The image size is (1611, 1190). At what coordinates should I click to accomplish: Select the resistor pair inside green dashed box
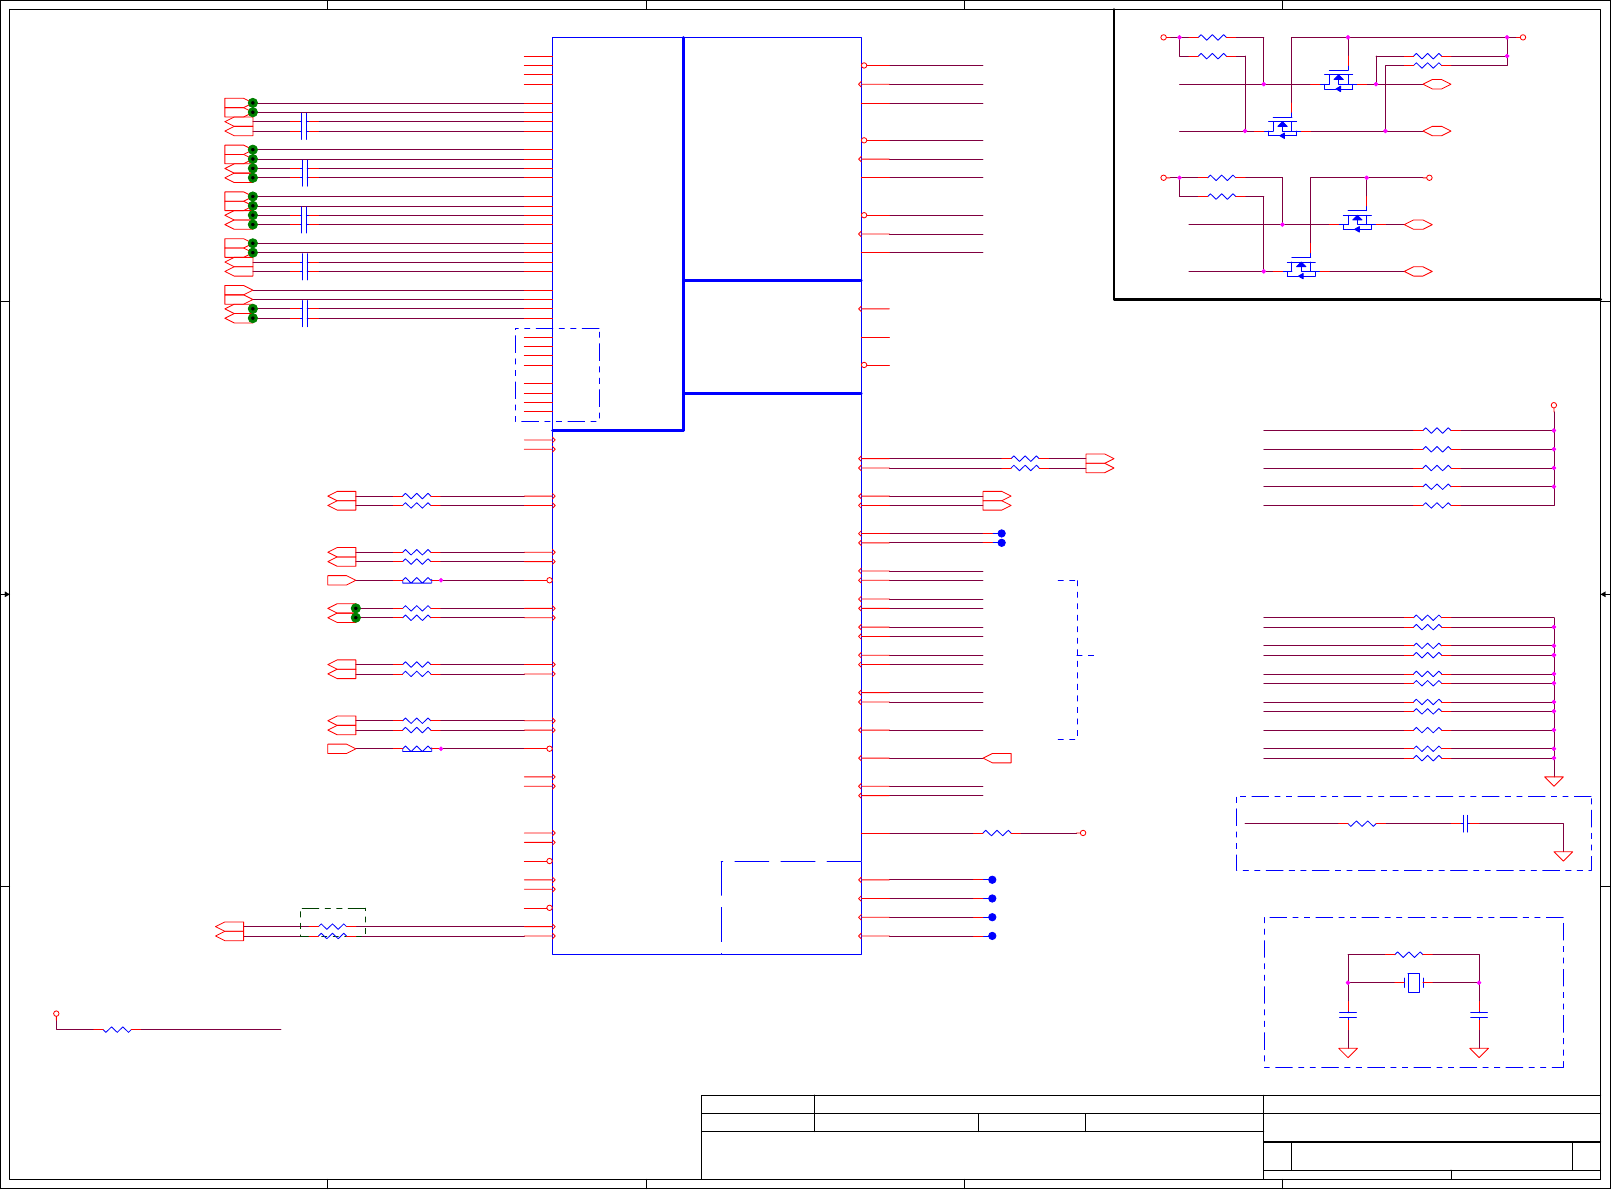pos(333,931)
